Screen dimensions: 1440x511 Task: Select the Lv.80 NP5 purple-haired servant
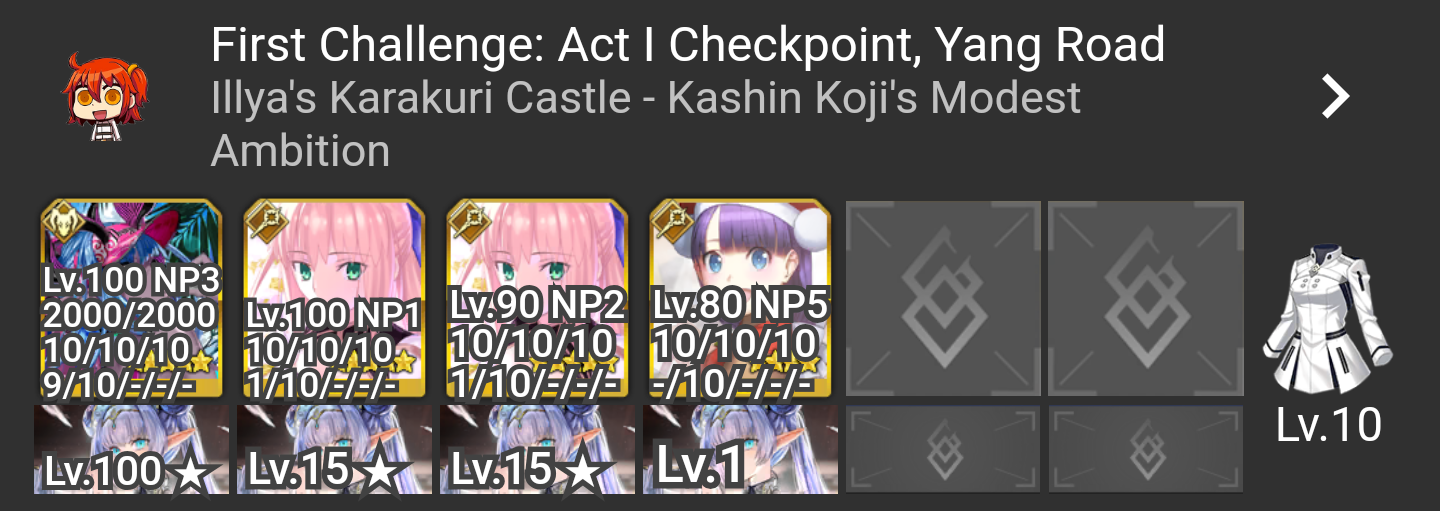point(740,299)
